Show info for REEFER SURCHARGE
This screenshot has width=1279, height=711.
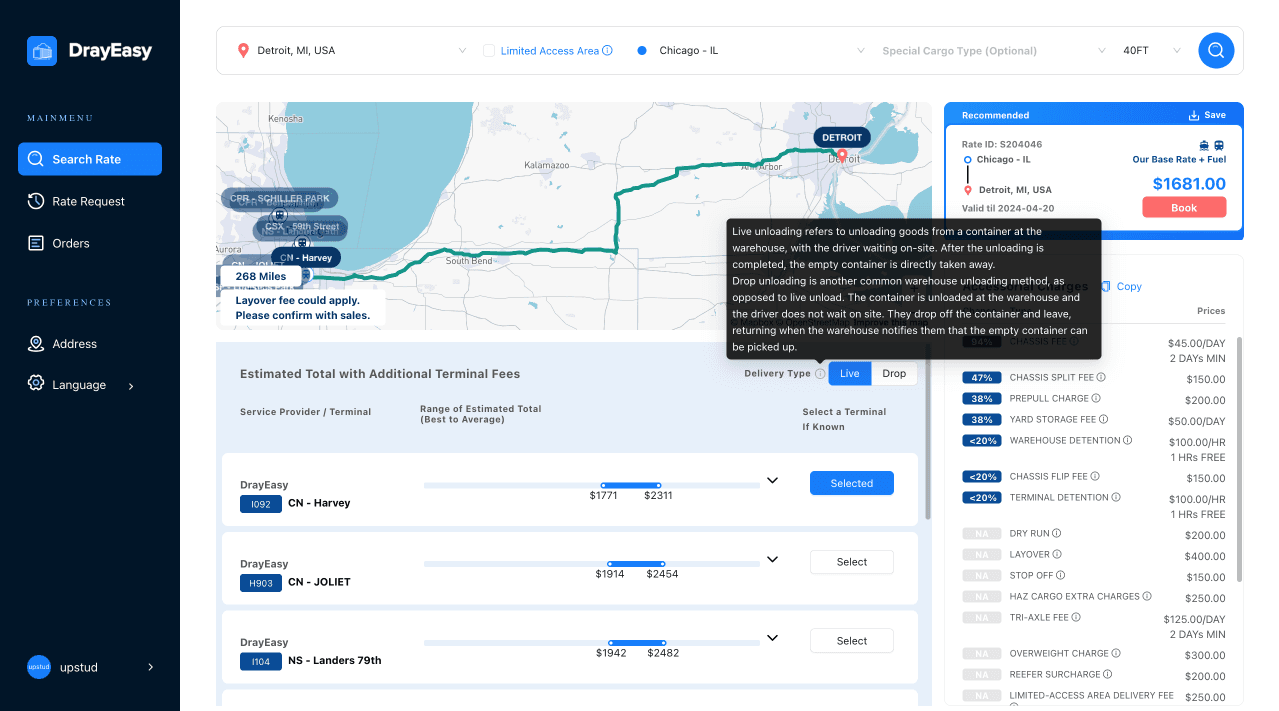[x=1108, y=674]
